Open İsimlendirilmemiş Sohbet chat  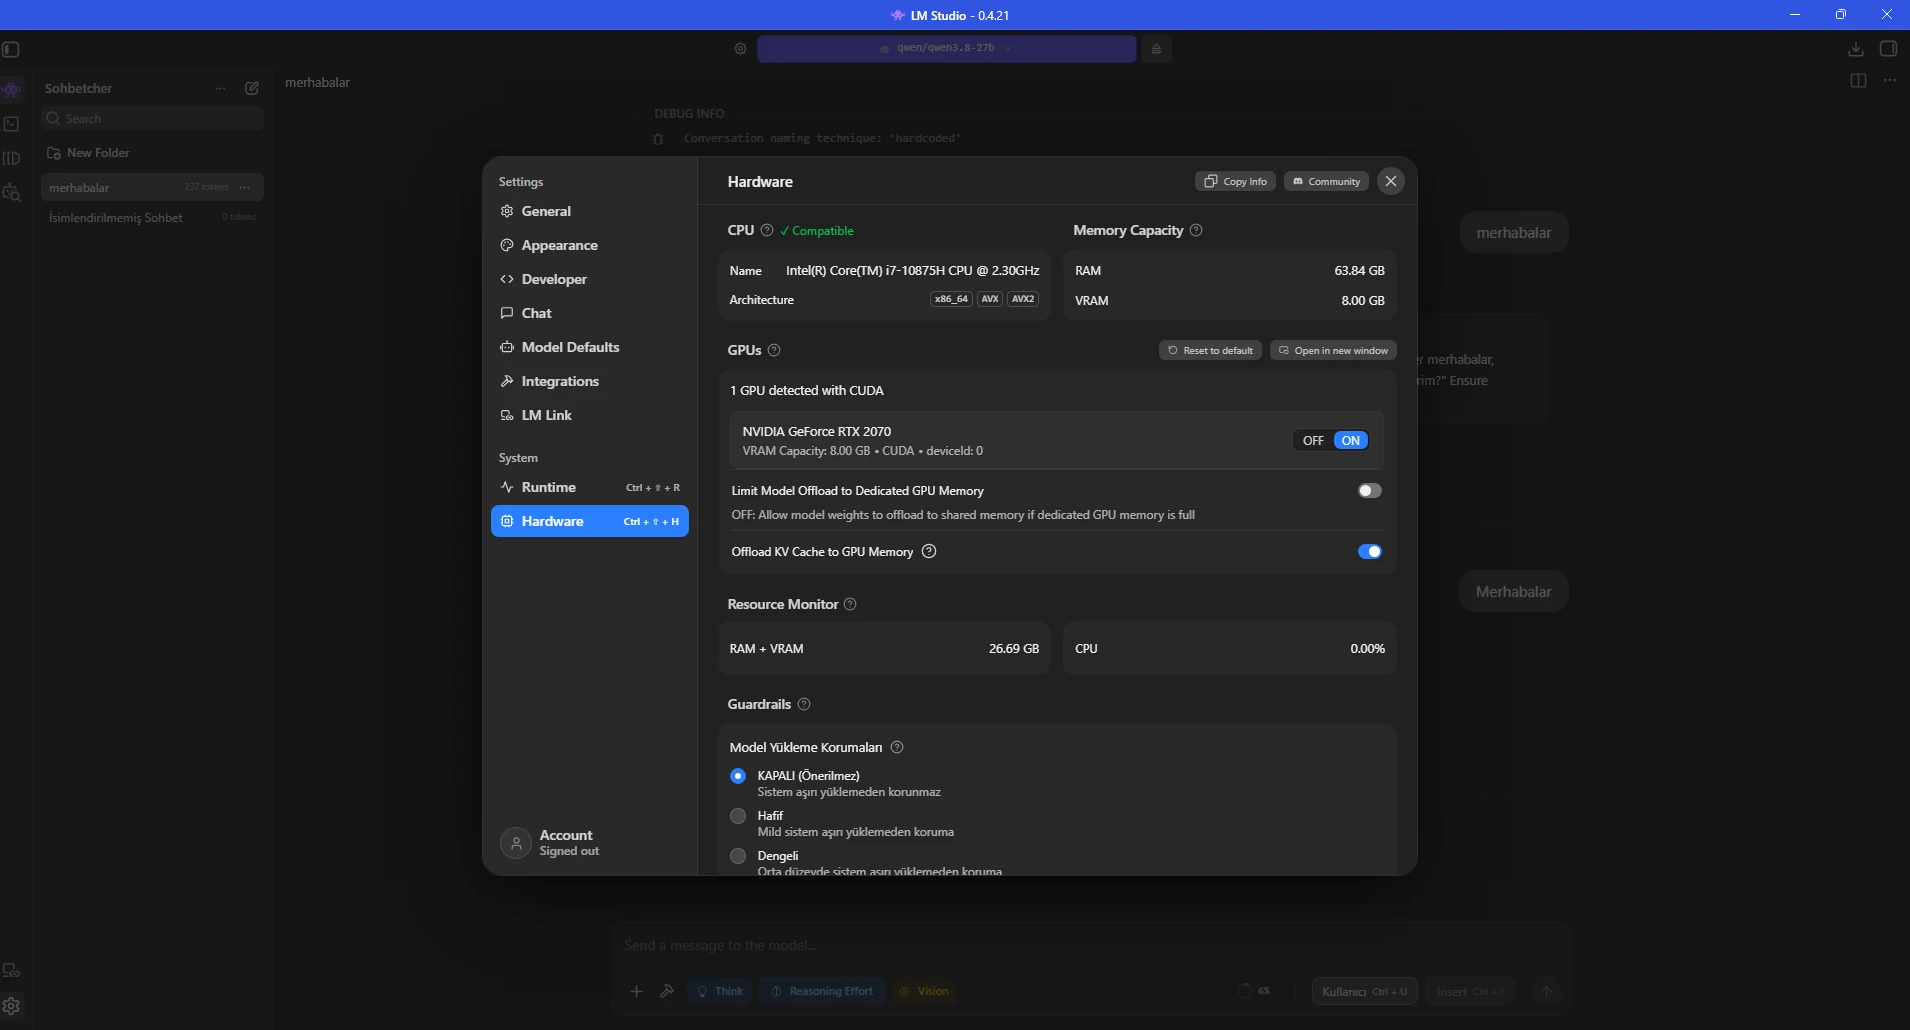153,217
